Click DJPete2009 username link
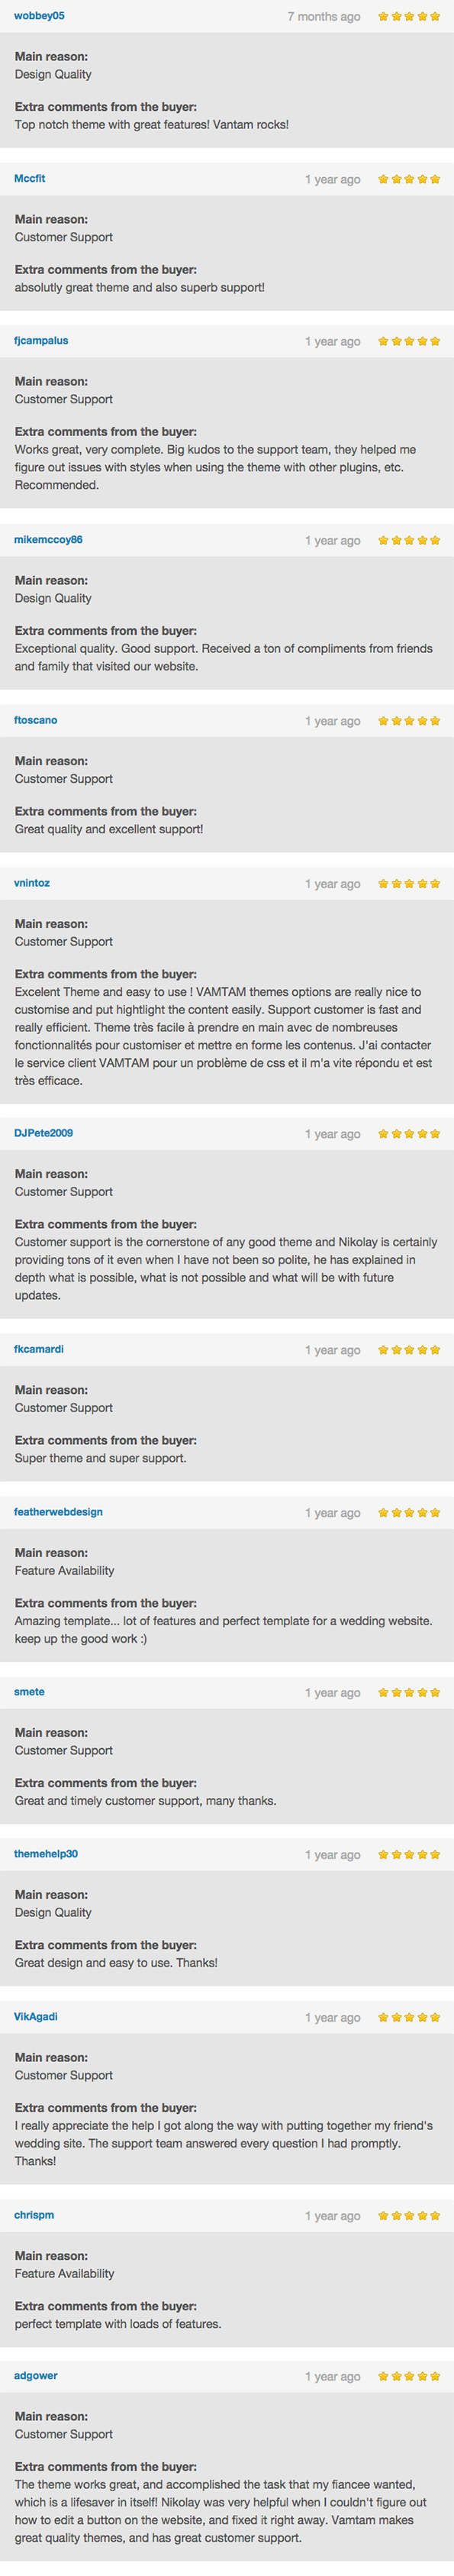Viewport: 454px width, 2576px height. [43, 1133]
